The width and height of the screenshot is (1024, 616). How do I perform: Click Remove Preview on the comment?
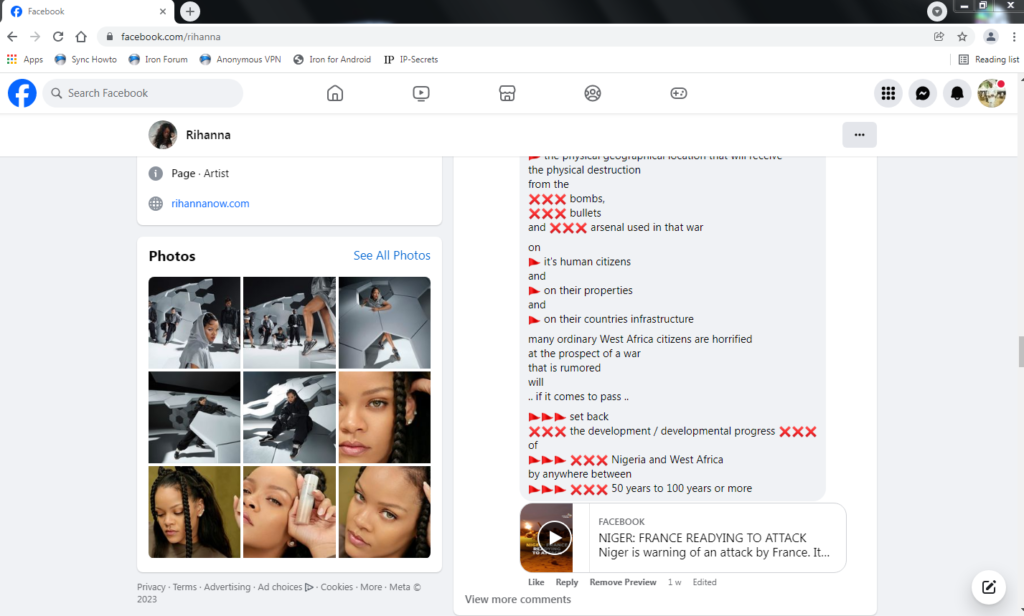[x=623, y=583]
